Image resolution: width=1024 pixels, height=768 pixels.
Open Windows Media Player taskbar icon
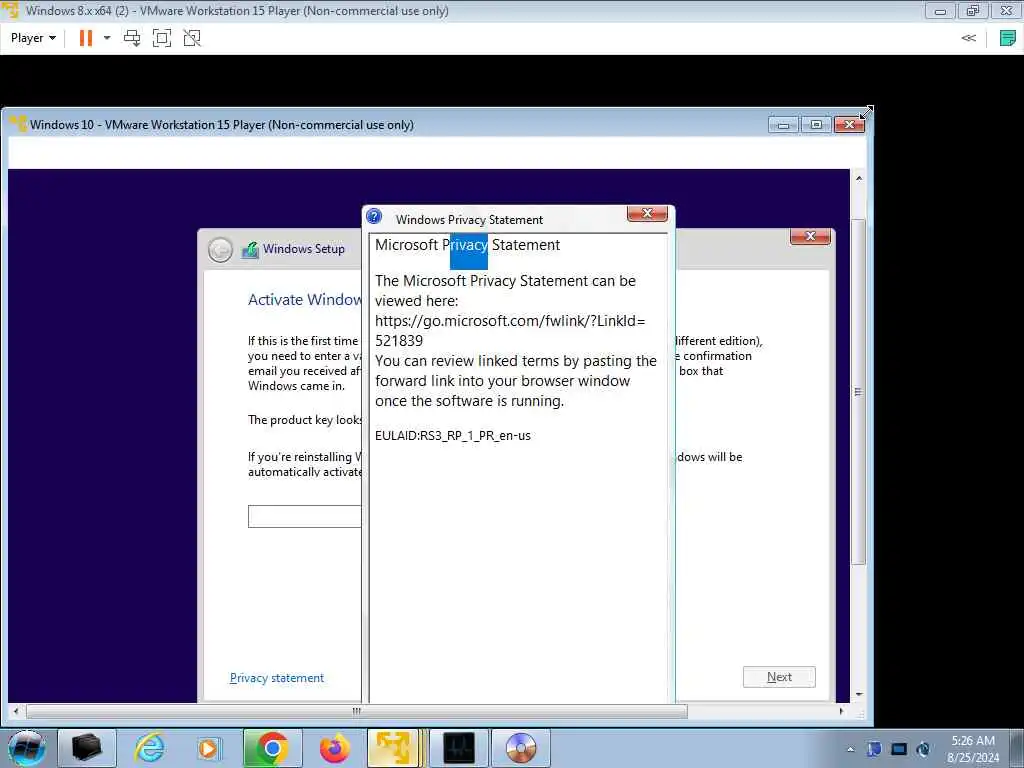click(x=209, y=748)
